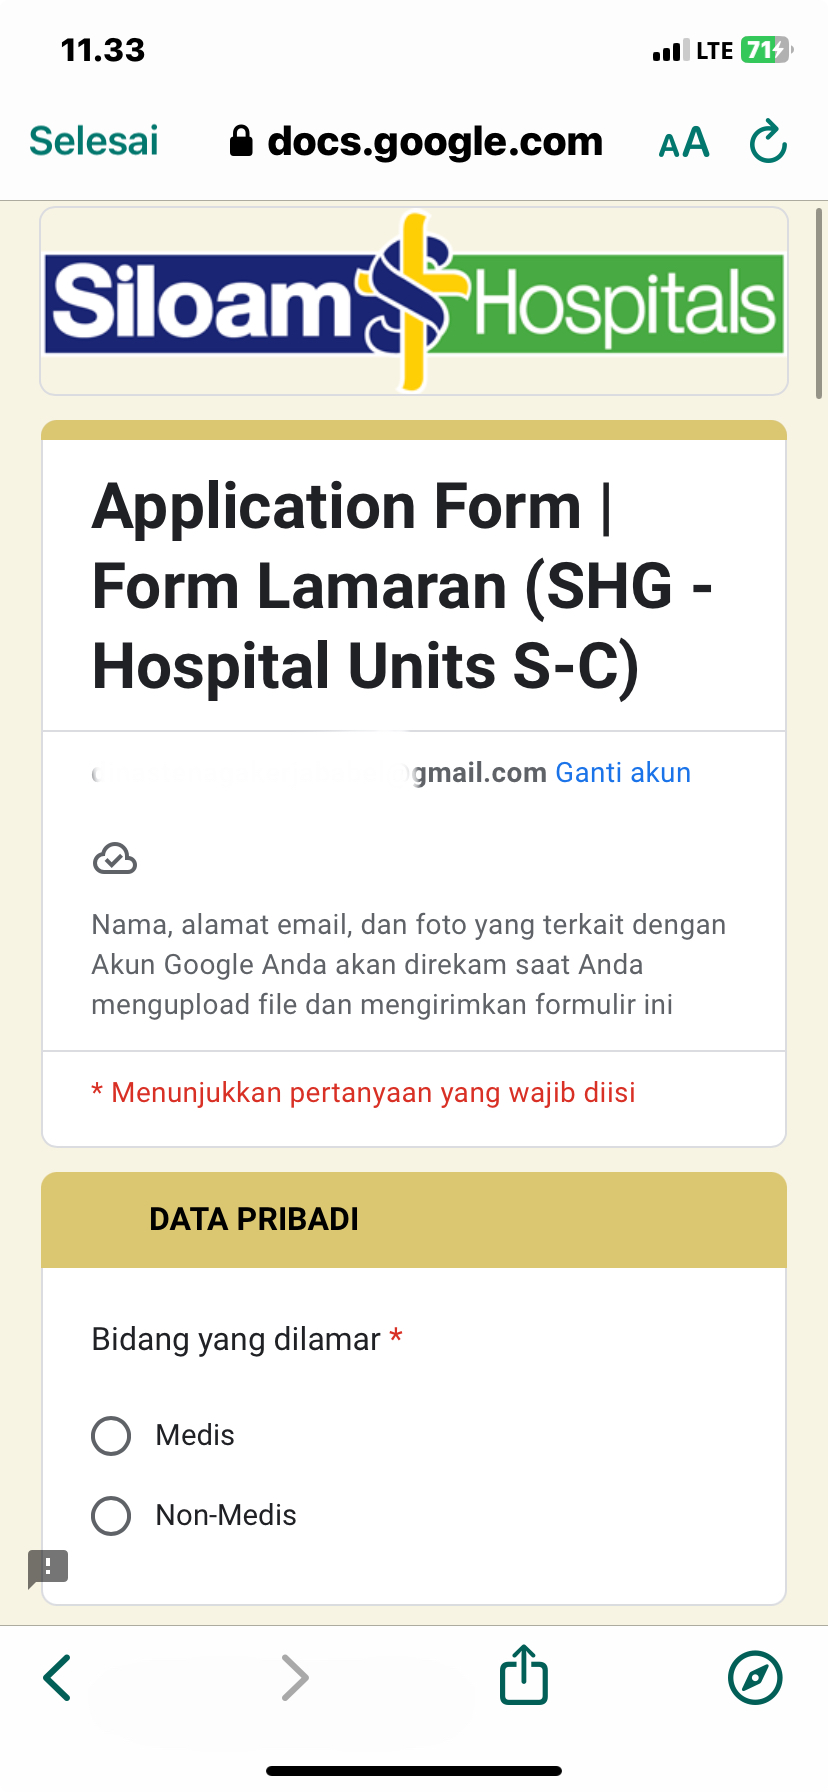Tap the Siloam Hospitals logo banner
This screenshot has width=828, height=1792.
tap(414, 302)
